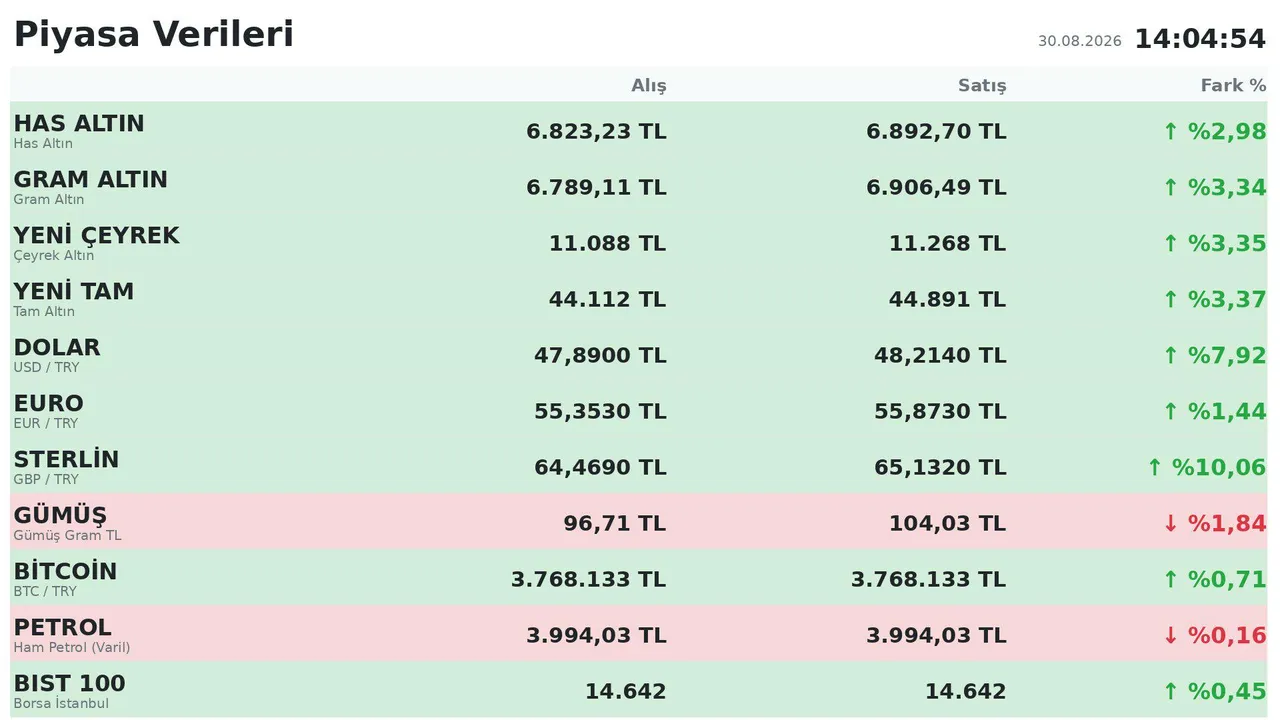The image size is (1280, 720).
Task: Click the Çeyrek Altın subtitle
Action: coord(54,255)
